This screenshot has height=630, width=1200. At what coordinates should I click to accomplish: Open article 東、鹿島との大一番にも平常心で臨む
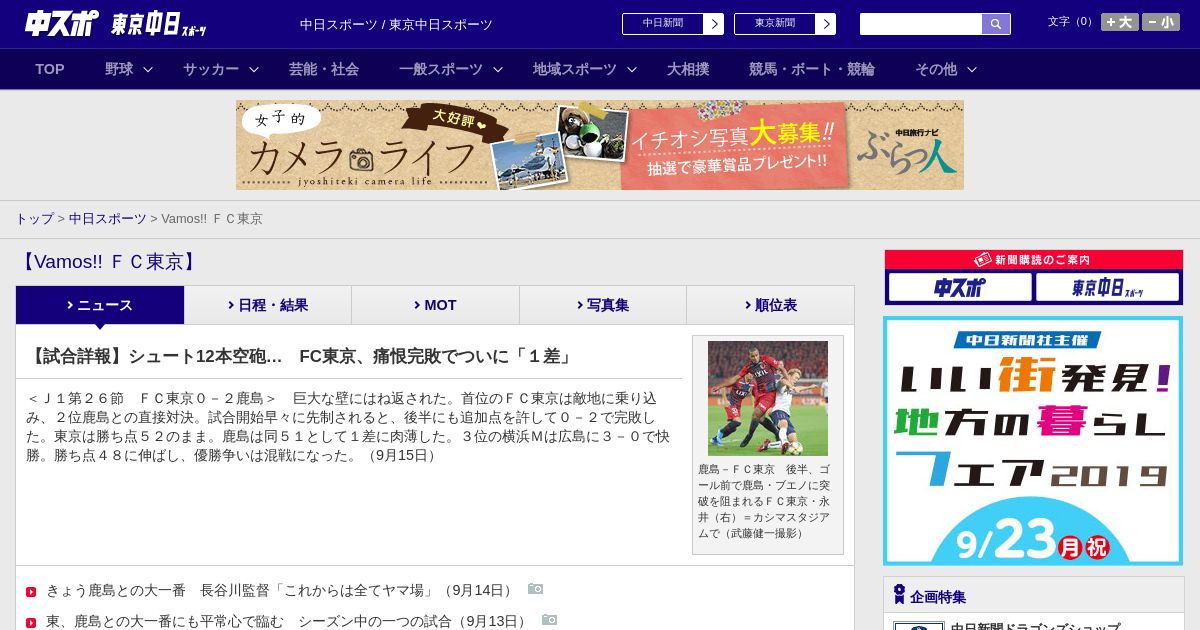pyautogui.click(x=288, y=621)
